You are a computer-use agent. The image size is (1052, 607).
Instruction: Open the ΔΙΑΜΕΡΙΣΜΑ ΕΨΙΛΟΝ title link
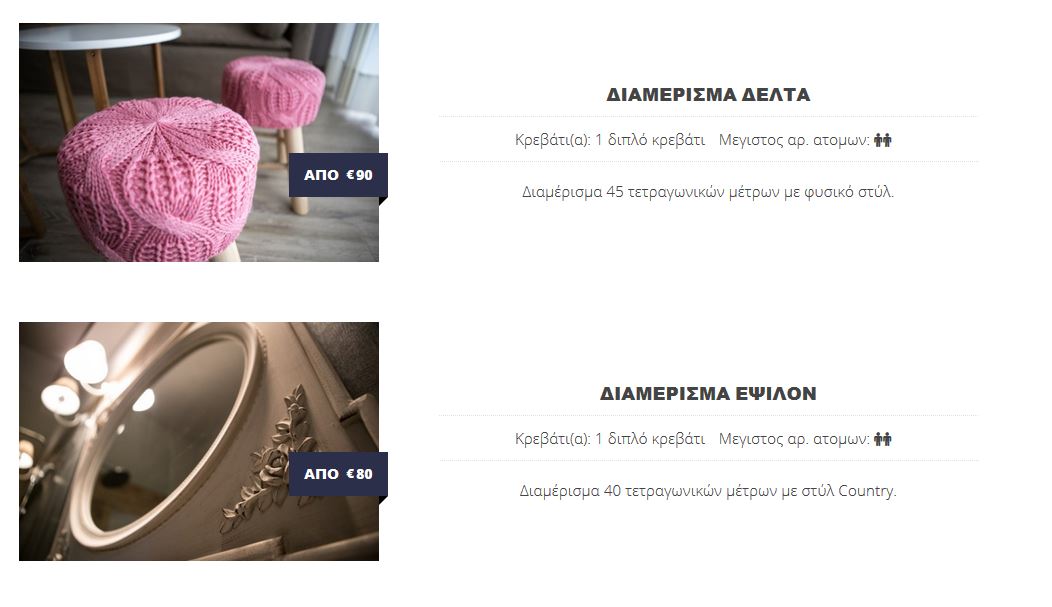(708, 394)
